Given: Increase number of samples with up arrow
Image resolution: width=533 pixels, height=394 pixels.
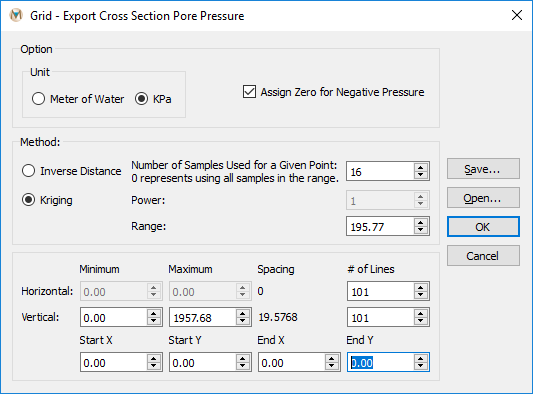Looking at the screenshot, I should 420,168.
